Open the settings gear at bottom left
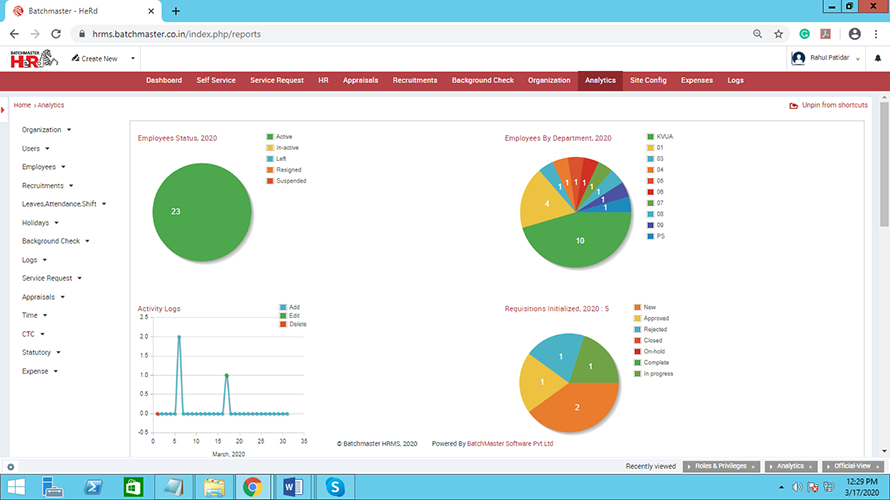The width and height of the screenshot is (890, 500). (x=10, y=466)
